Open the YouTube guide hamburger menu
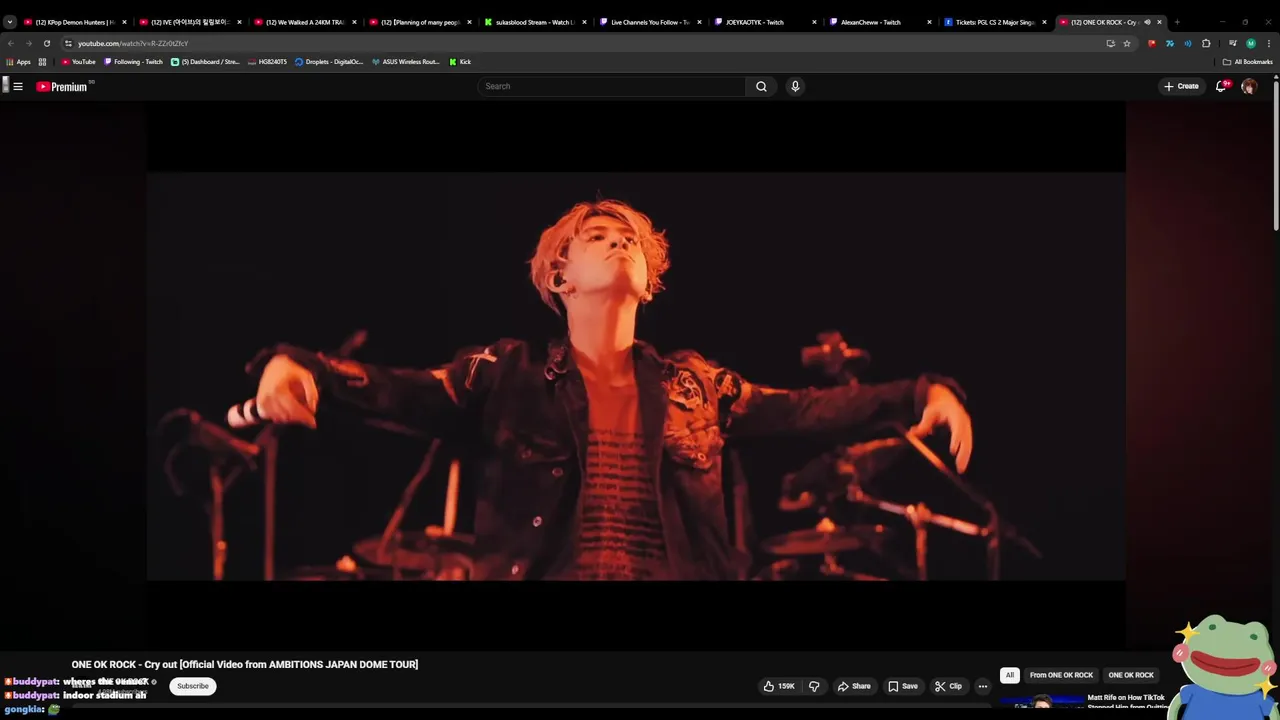This screenshot has height=720, width=1280. (x=18, y=86)
